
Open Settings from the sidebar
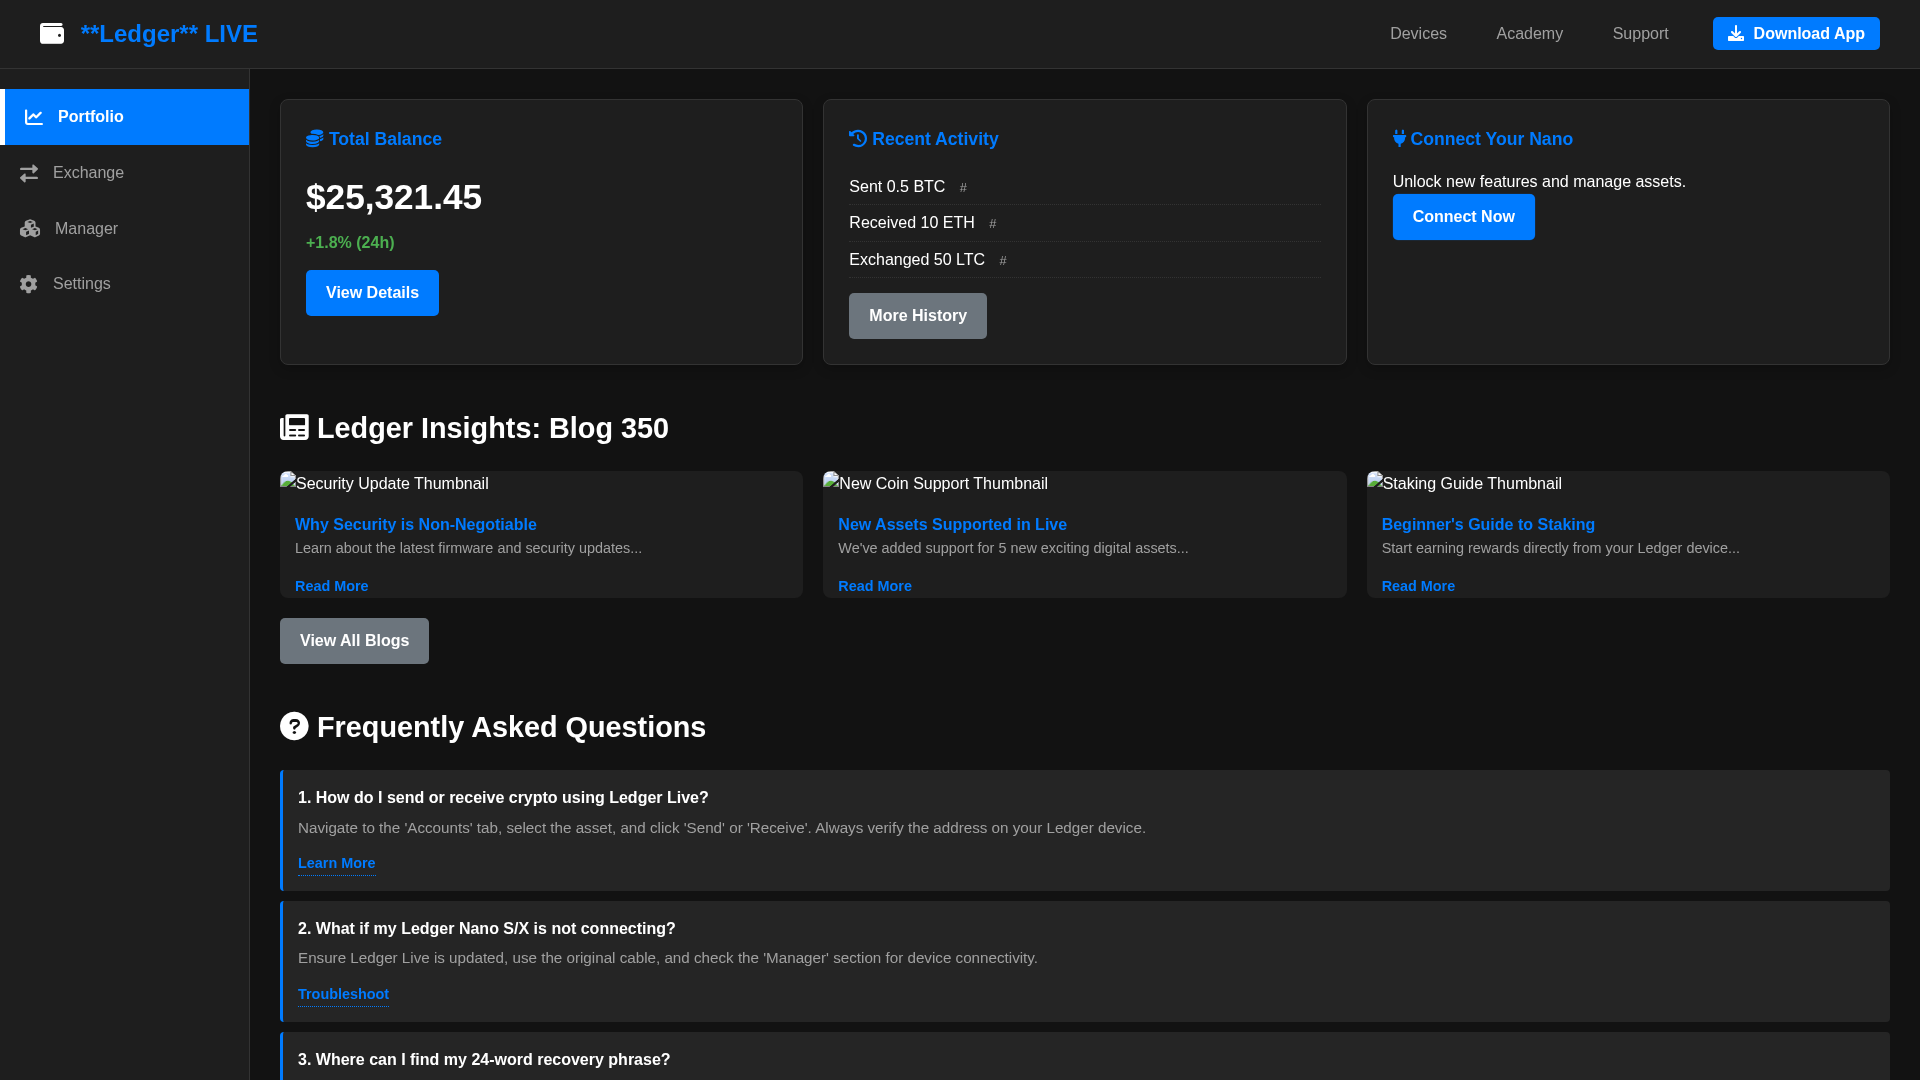coord(125,284)
